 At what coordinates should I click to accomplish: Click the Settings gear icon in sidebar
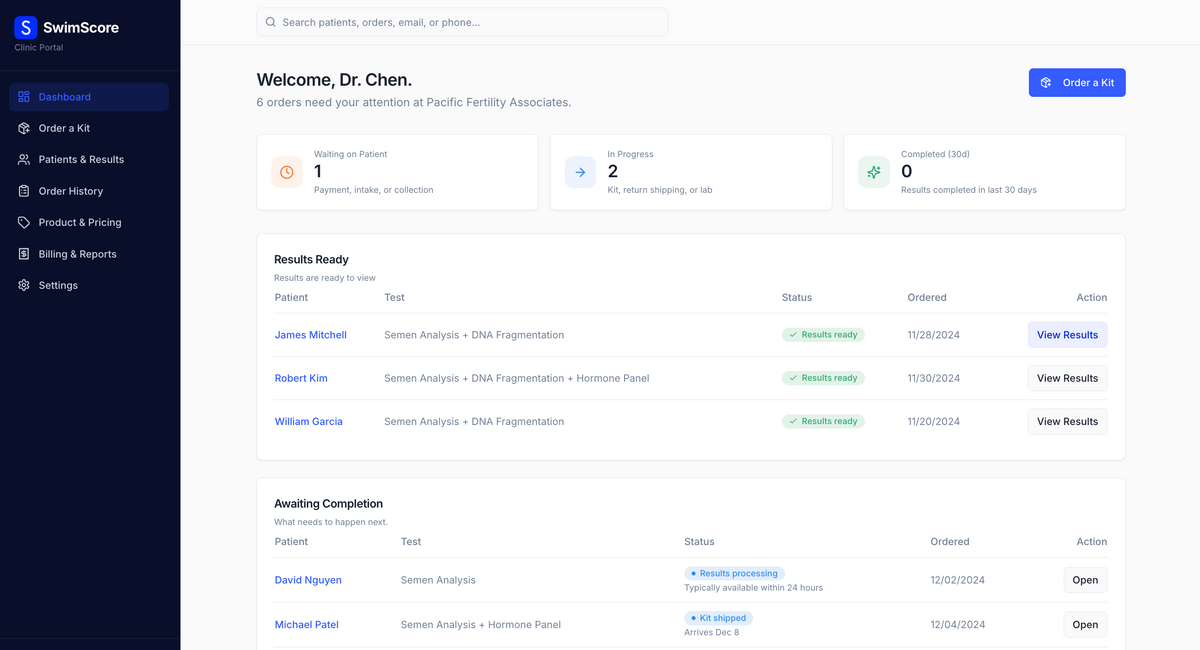point(24,285)
